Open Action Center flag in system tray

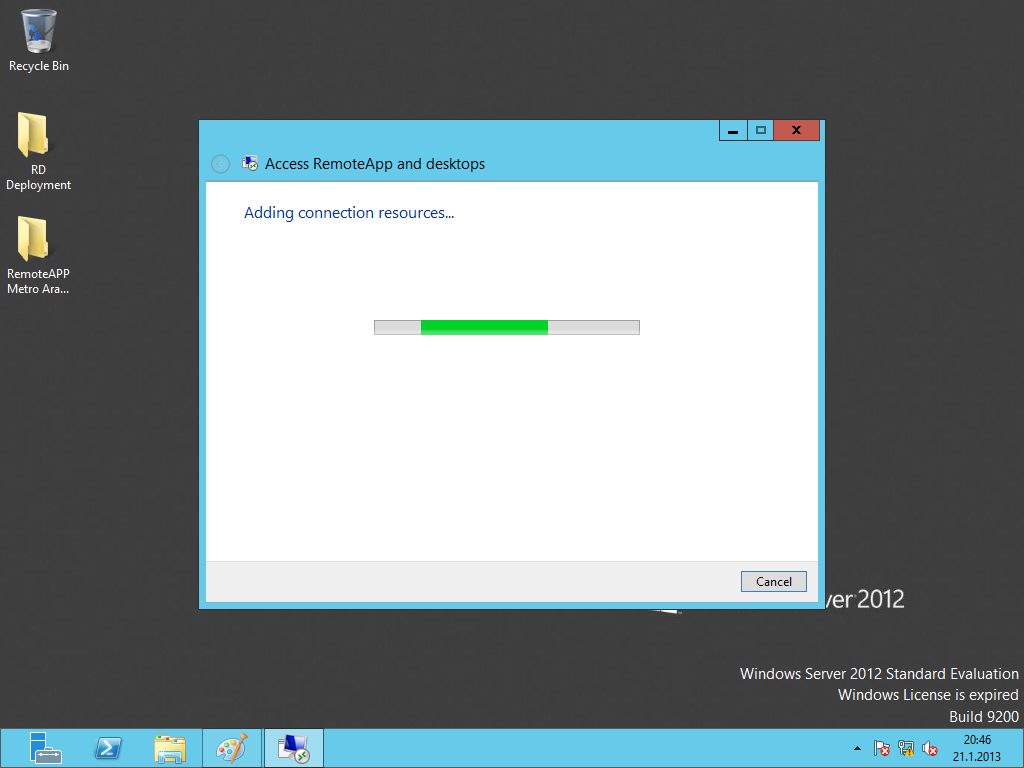point(882,748)
